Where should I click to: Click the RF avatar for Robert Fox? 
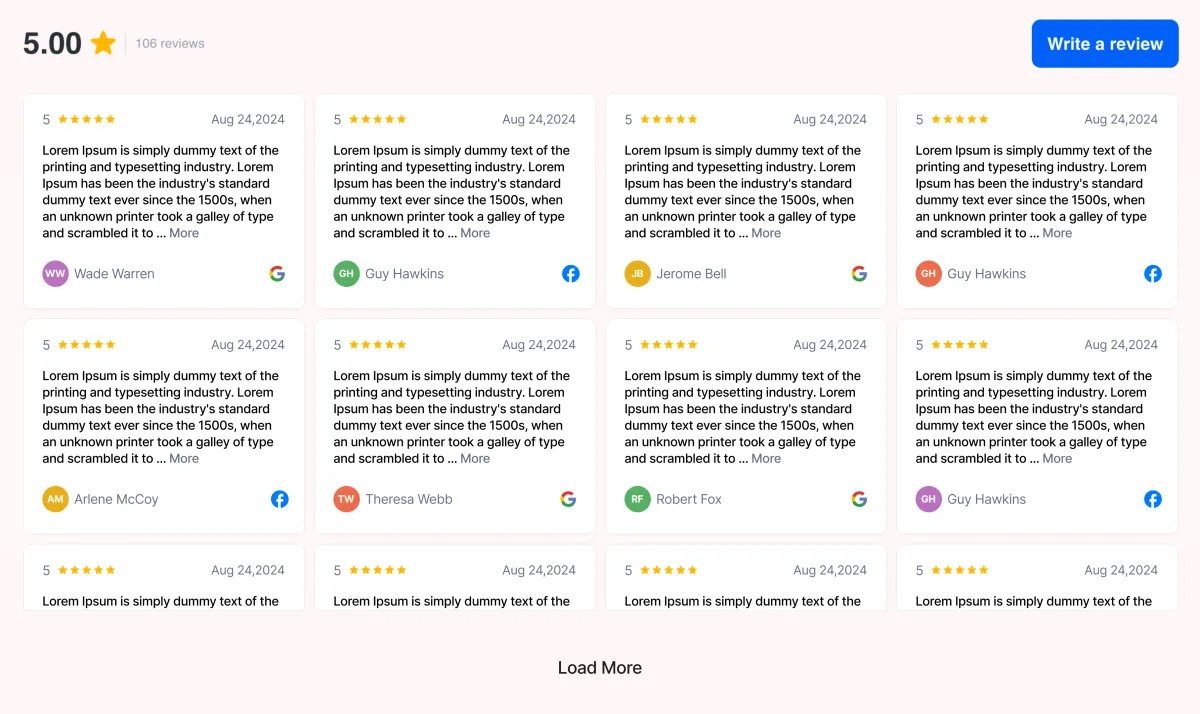coord(637,499)
